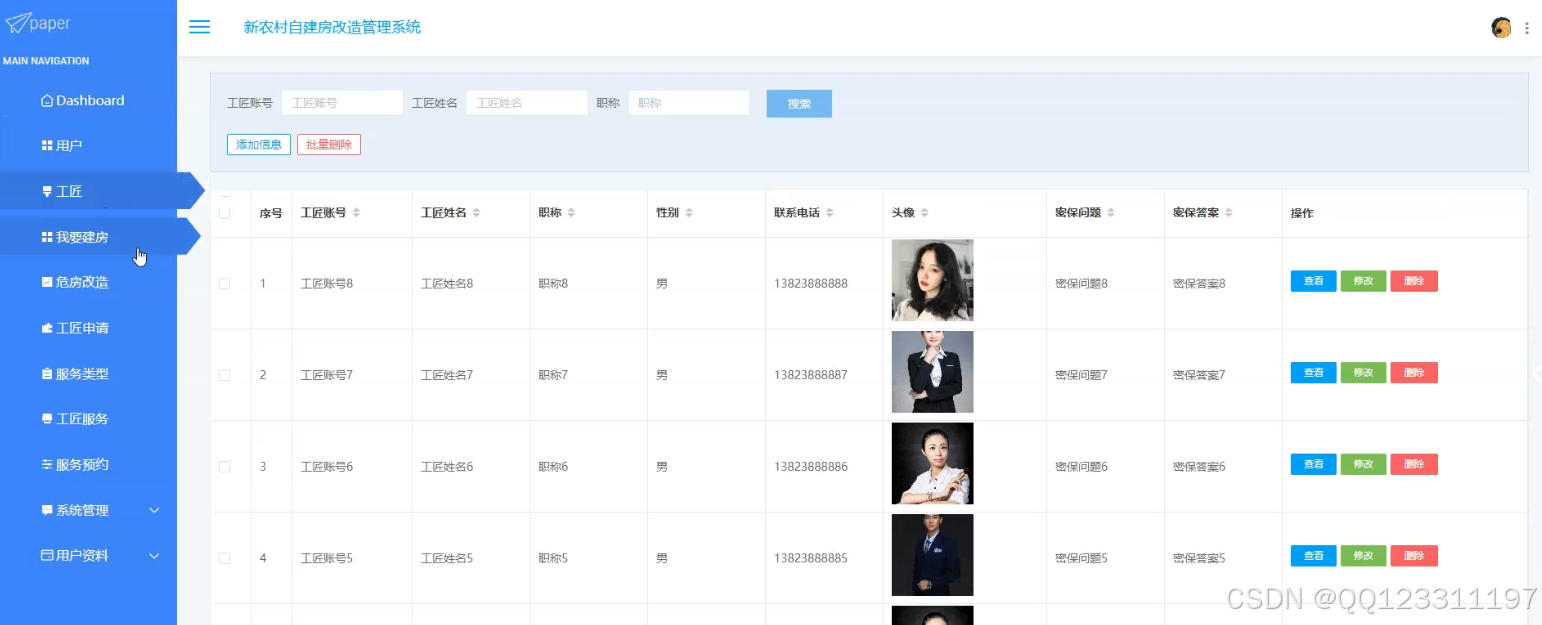Open avatar photo in 工匠账号7 row
The height and width of the screenshot is (625, 1542).
tap(932, 372)
